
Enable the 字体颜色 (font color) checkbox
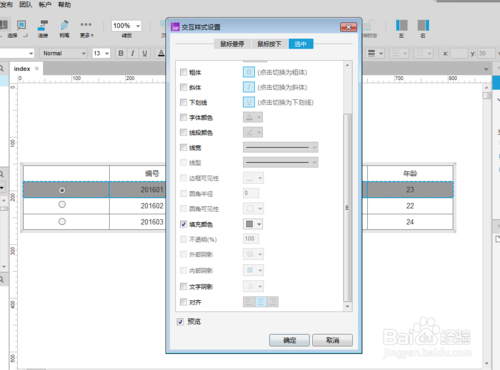(x=183, y=117)
